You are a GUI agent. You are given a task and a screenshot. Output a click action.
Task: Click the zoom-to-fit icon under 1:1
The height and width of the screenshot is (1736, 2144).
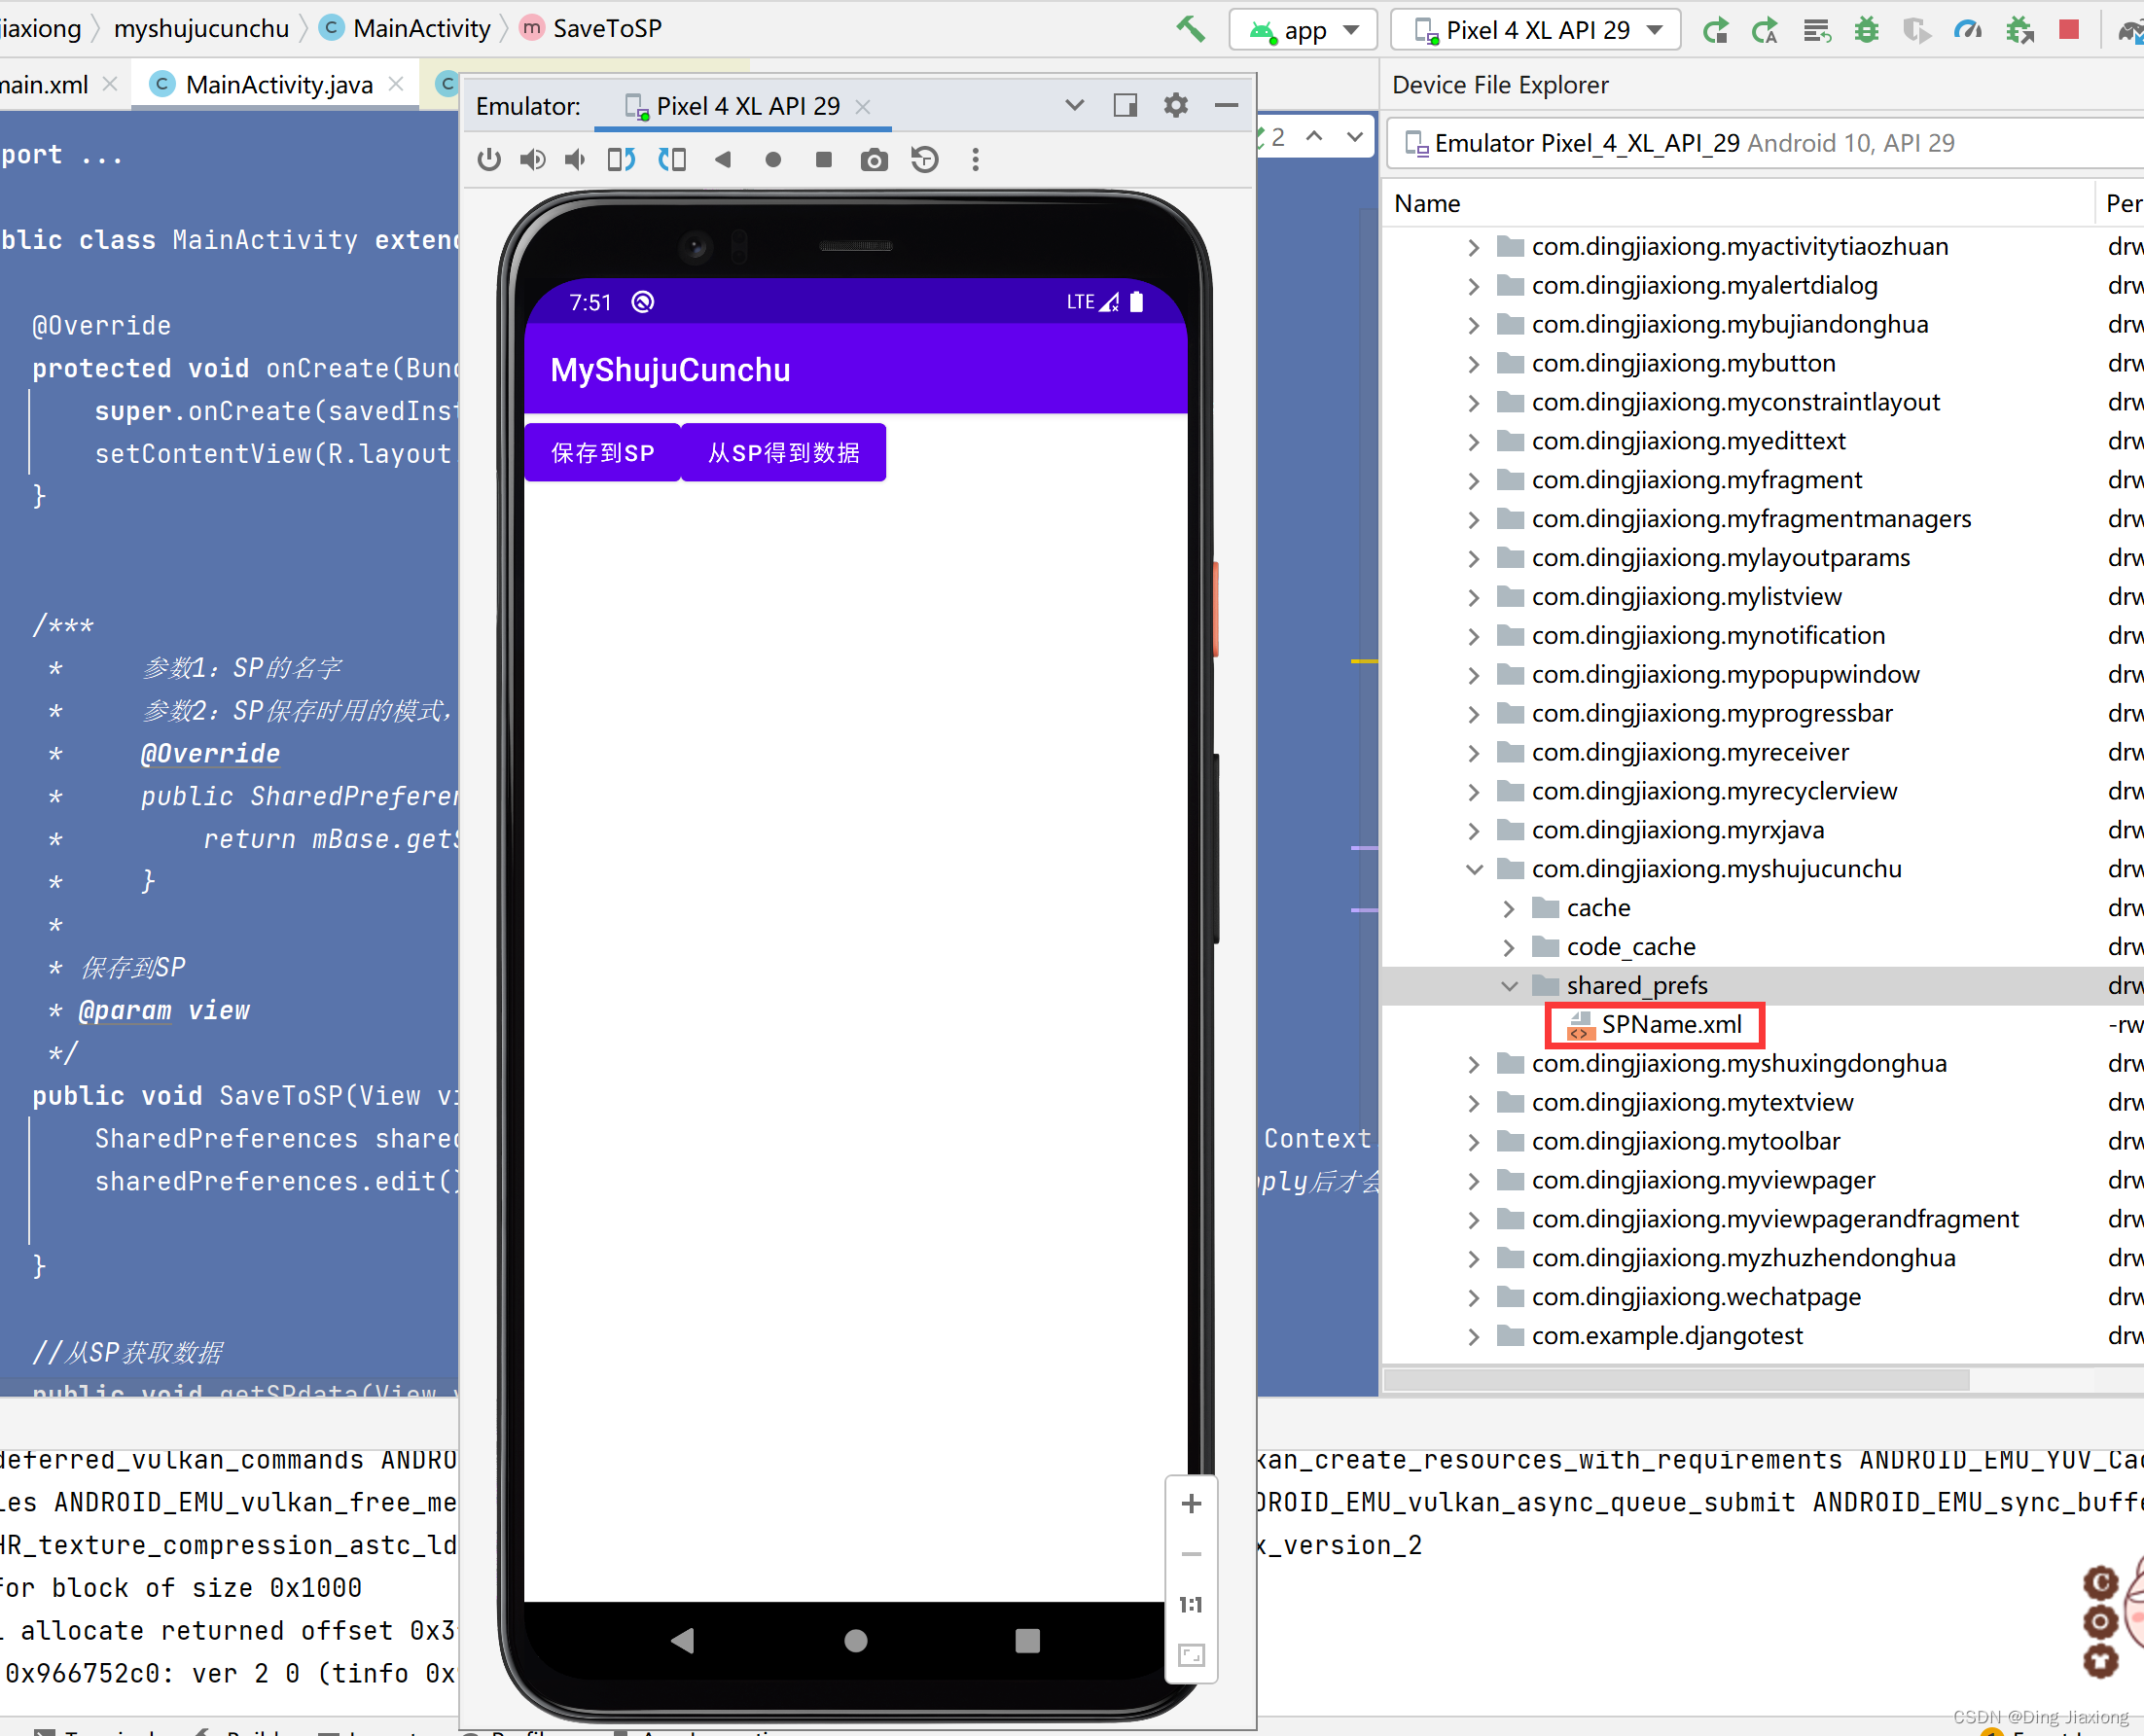1191,1655
